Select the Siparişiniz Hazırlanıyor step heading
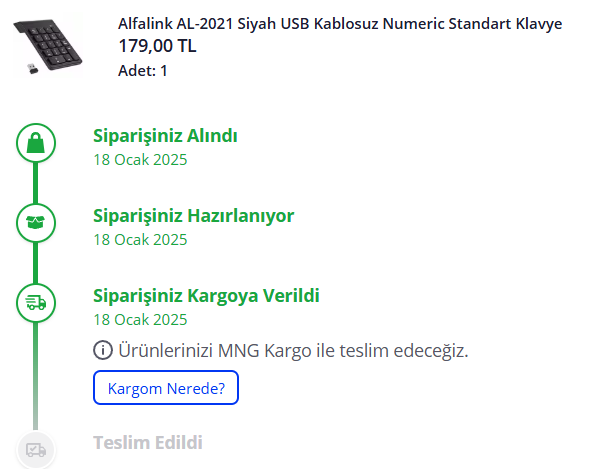Viewport: 602px width, 469px height. point(193,216)
